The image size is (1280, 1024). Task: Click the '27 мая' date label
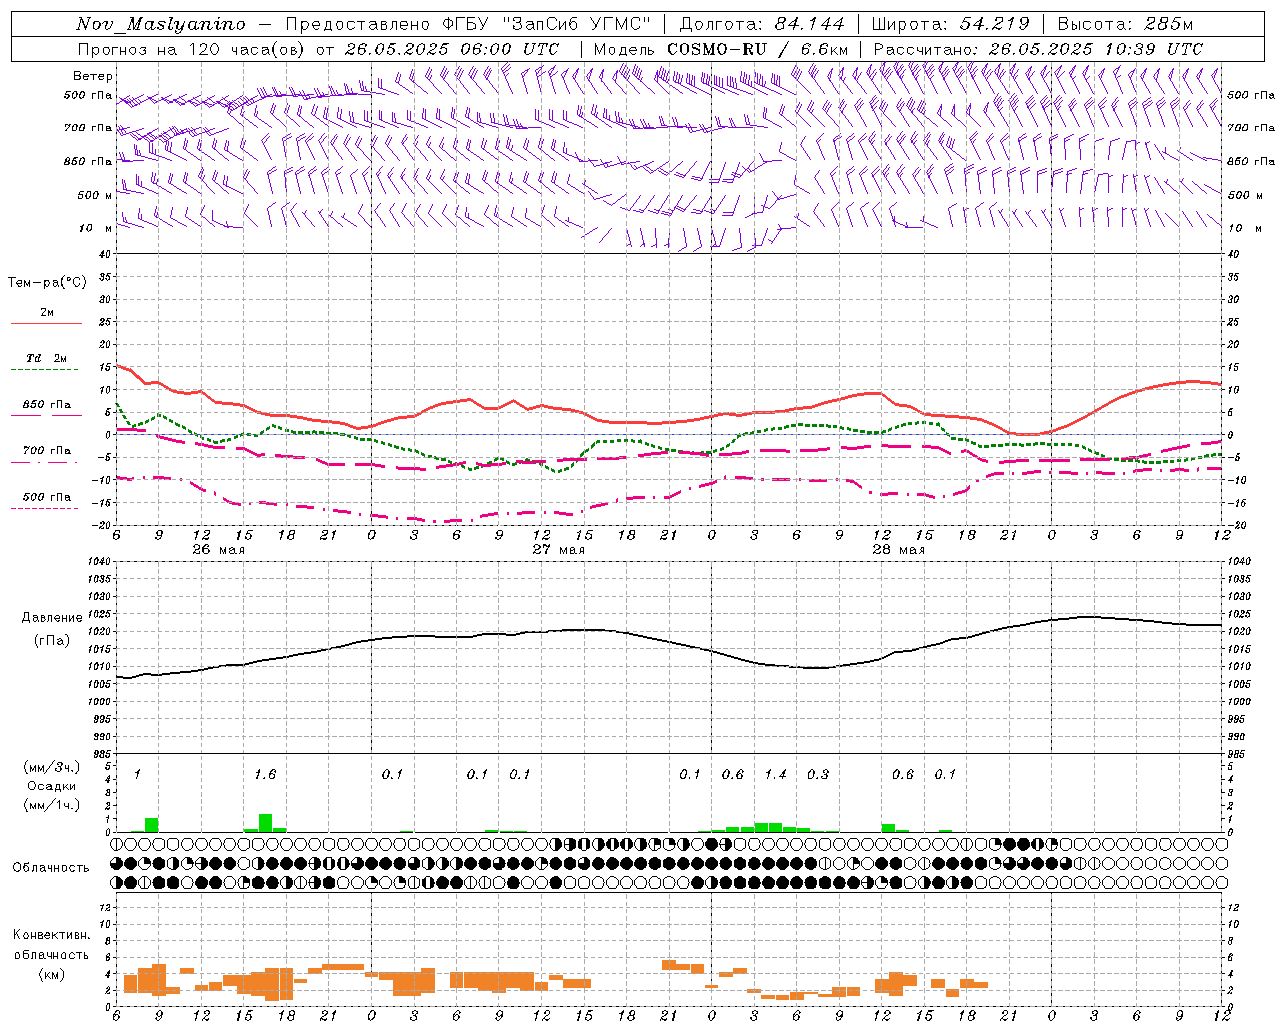558,550
